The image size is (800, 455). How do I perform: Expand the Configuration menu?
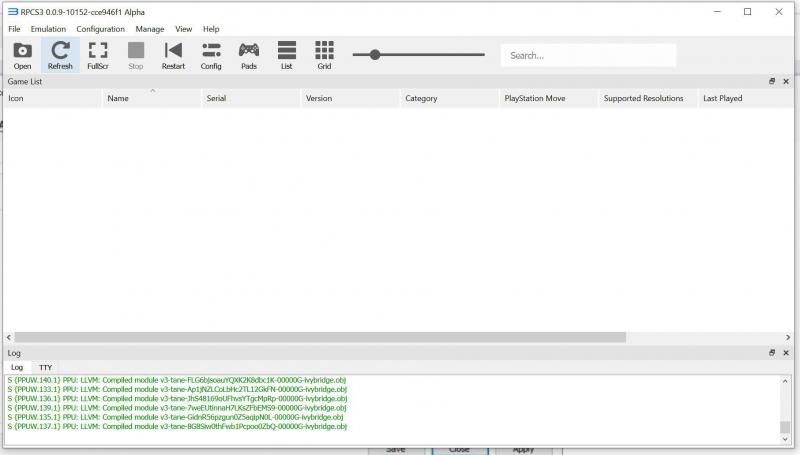pyautogui.click(x=100, y=29)
